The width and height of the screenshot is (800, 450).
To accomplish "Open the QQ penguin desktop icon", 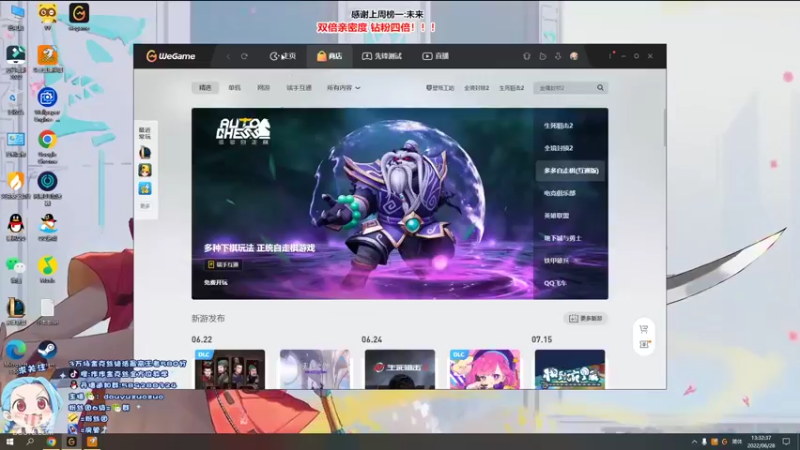I will [16, 228].
